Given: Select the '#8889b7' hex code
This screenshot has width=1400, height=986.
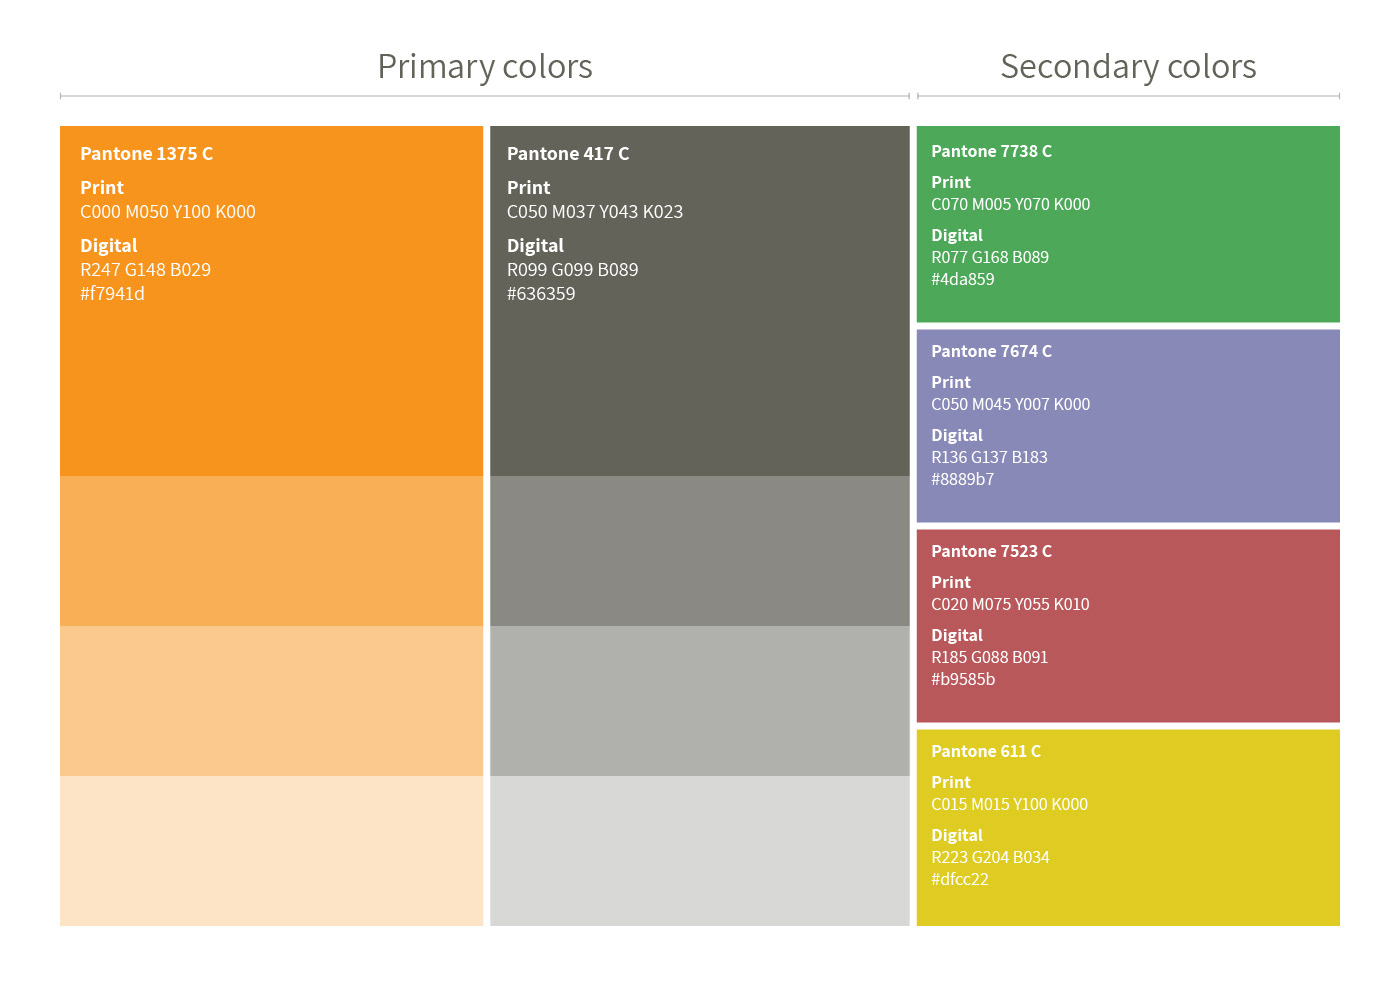Looking at the screenshot, I should click(x=963, y=479).
